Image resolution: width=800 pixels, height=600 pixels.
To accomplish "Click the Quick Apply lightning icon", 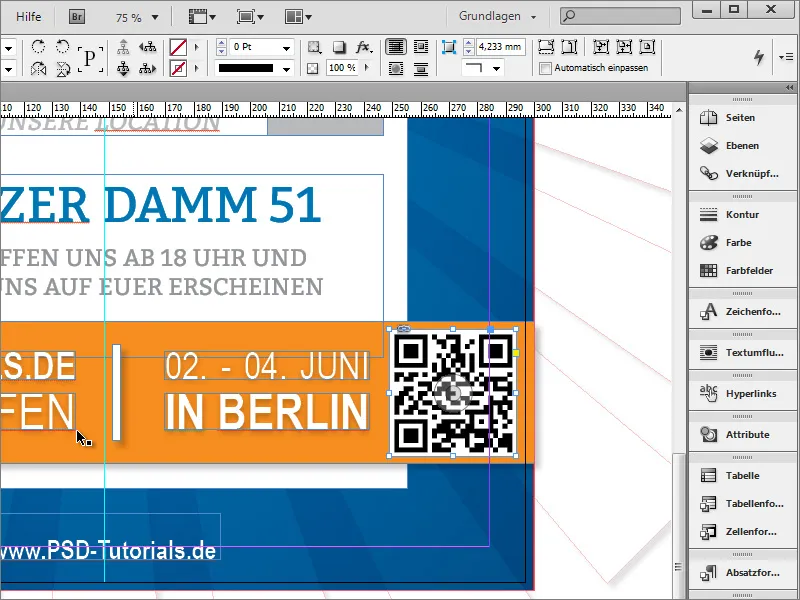I will (759, 57).
